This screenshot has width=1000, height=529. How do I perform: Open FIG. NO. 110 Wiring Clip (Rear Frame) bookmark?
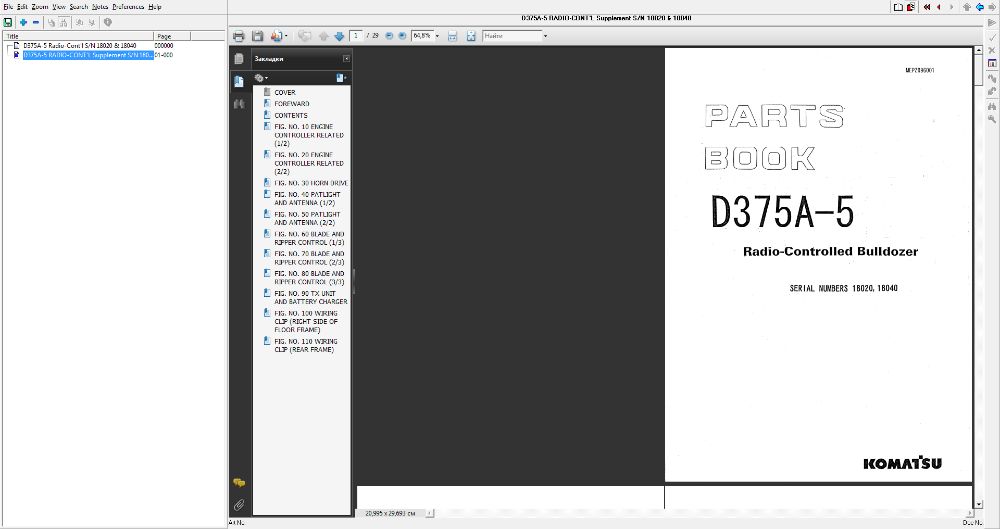[x=306, y=345]
